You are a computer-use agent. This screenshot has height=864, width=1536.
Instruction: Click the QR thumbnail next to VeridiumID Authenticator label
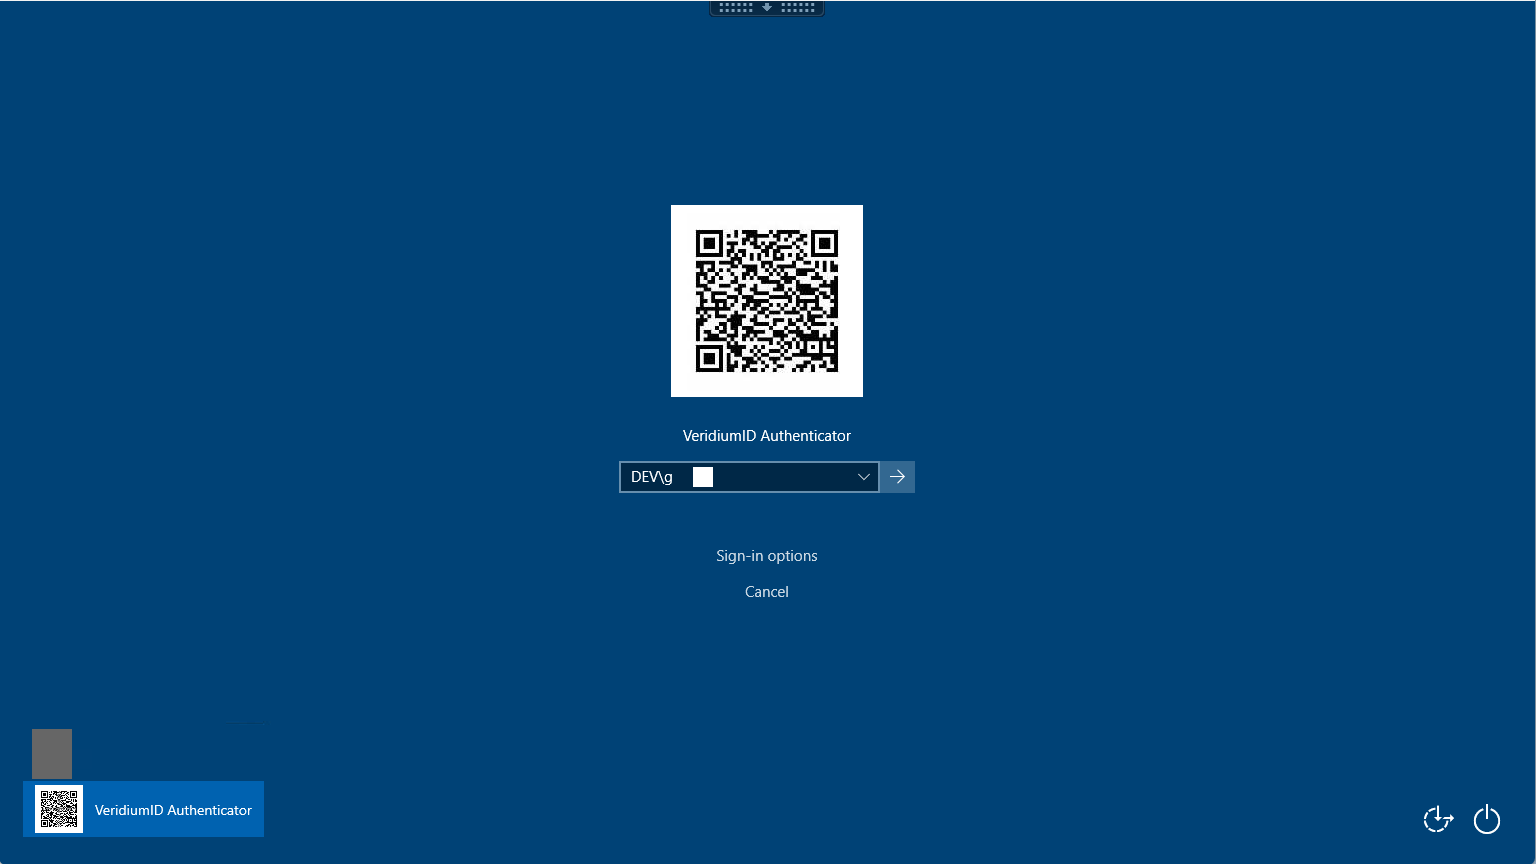59,809
